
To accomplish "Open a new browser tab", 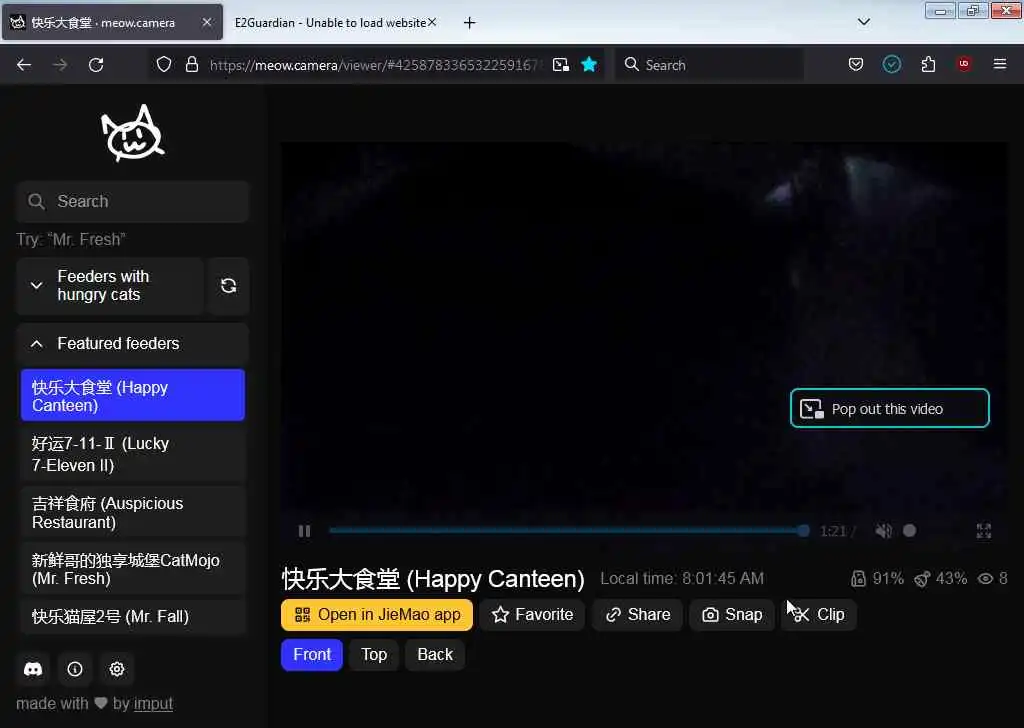I will [470, 23].
